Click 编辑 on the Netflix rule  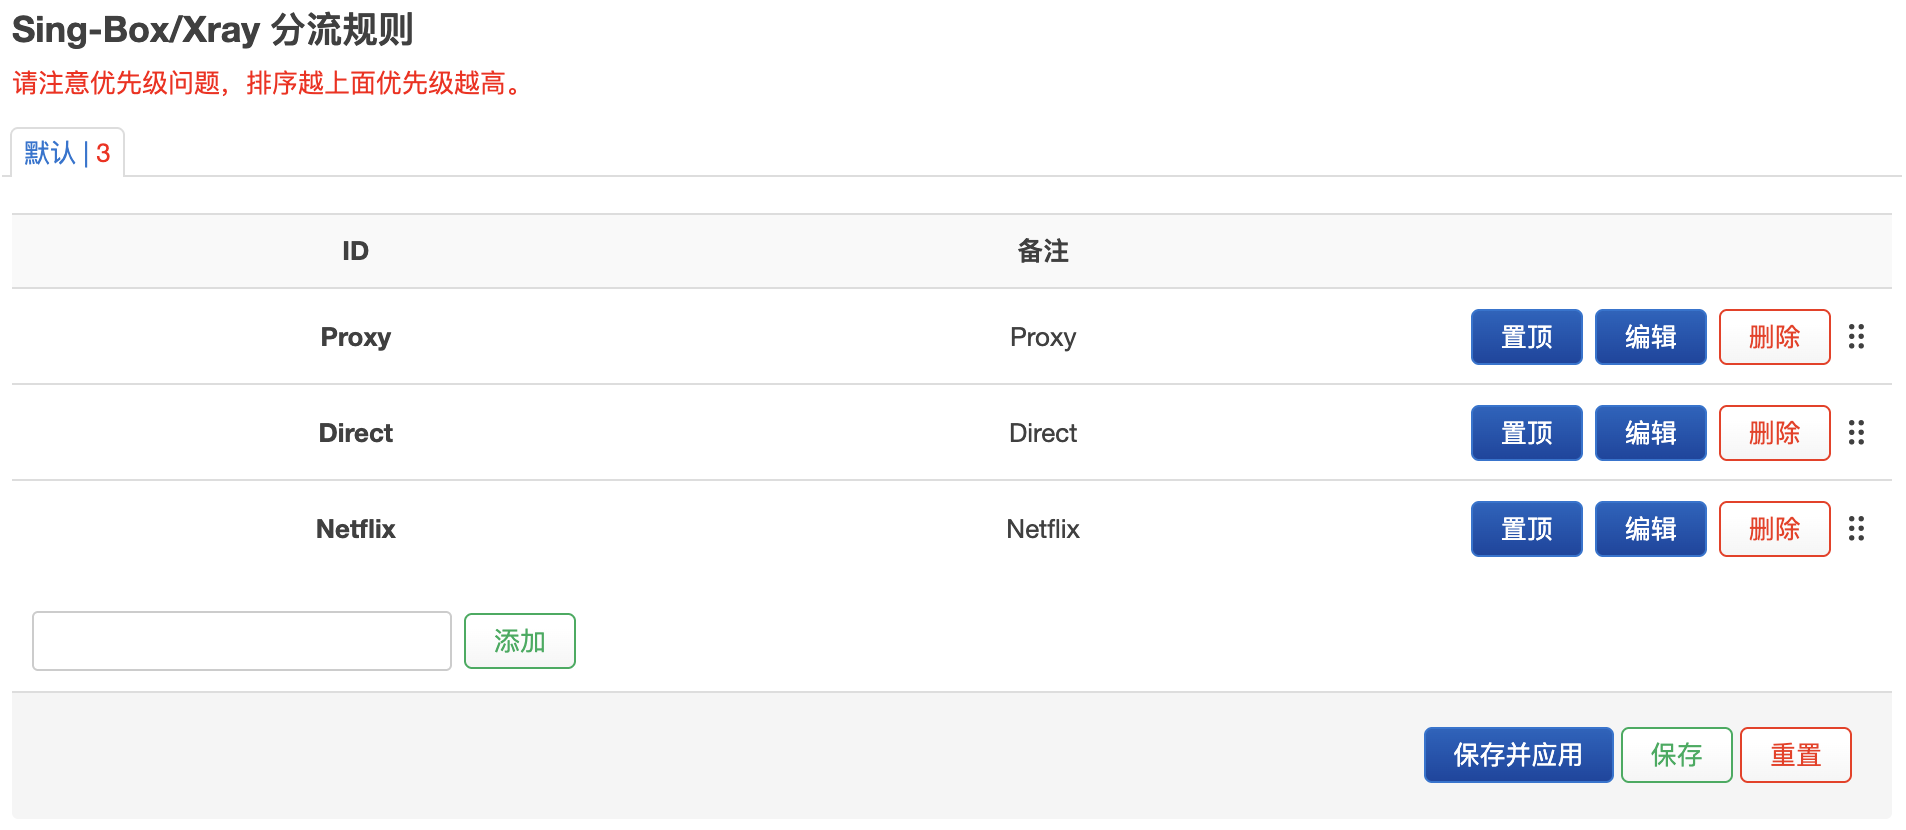pos(1650,529)
